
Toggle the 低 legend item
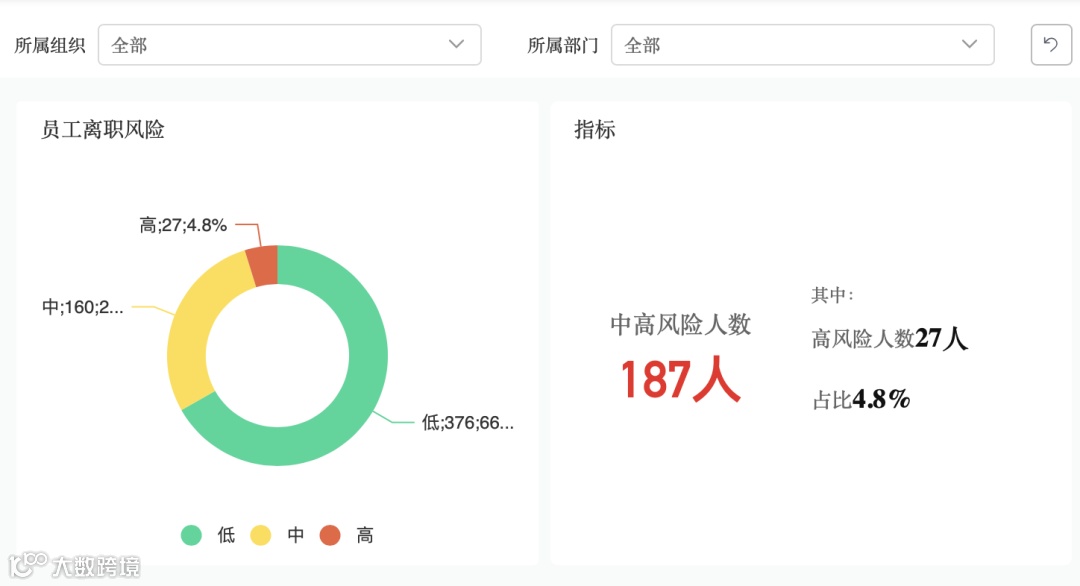(x=208, y=535)
